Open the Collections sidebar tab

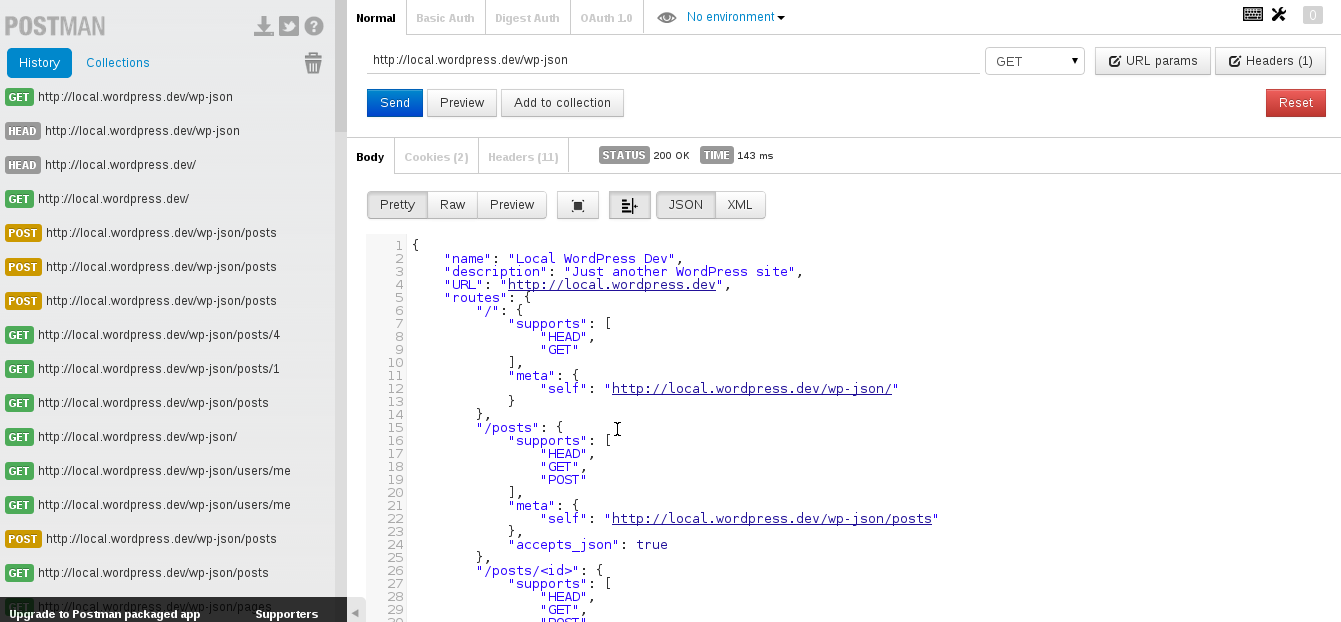pos(117,62)
